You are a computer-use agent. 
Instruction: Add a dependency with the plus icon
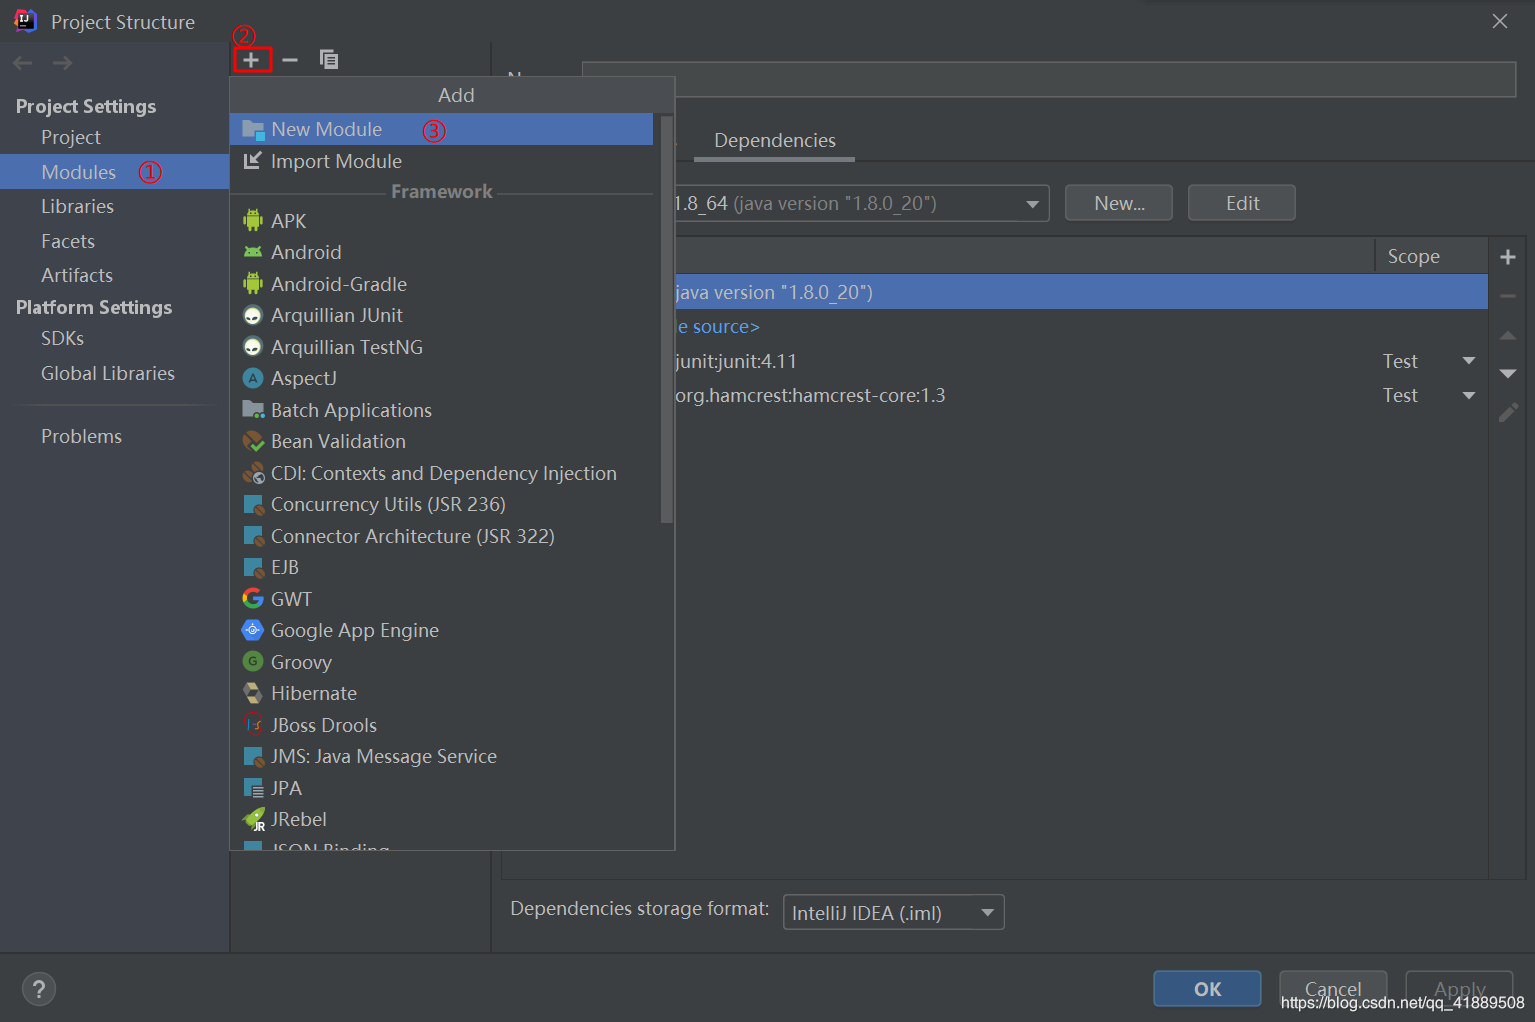(x=1508, y=257)
